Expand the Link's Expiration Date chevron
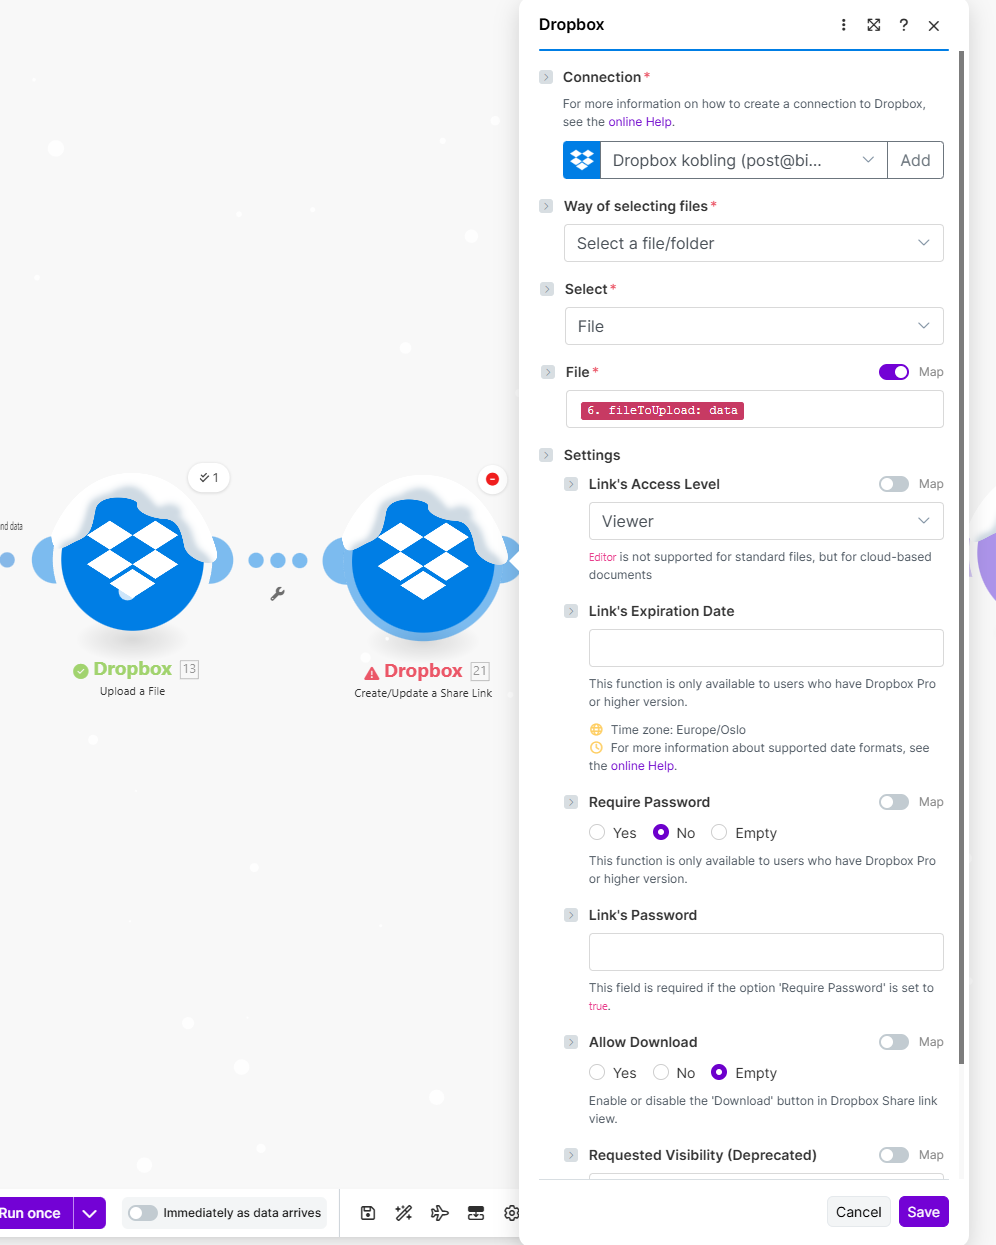 [571, 611]
